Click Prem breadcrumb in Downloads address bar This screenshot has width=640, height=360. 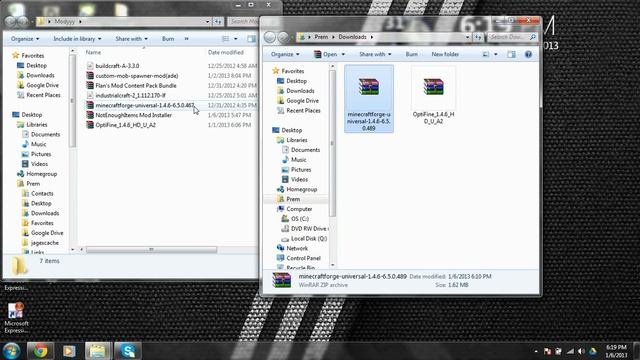pos(321,37)
